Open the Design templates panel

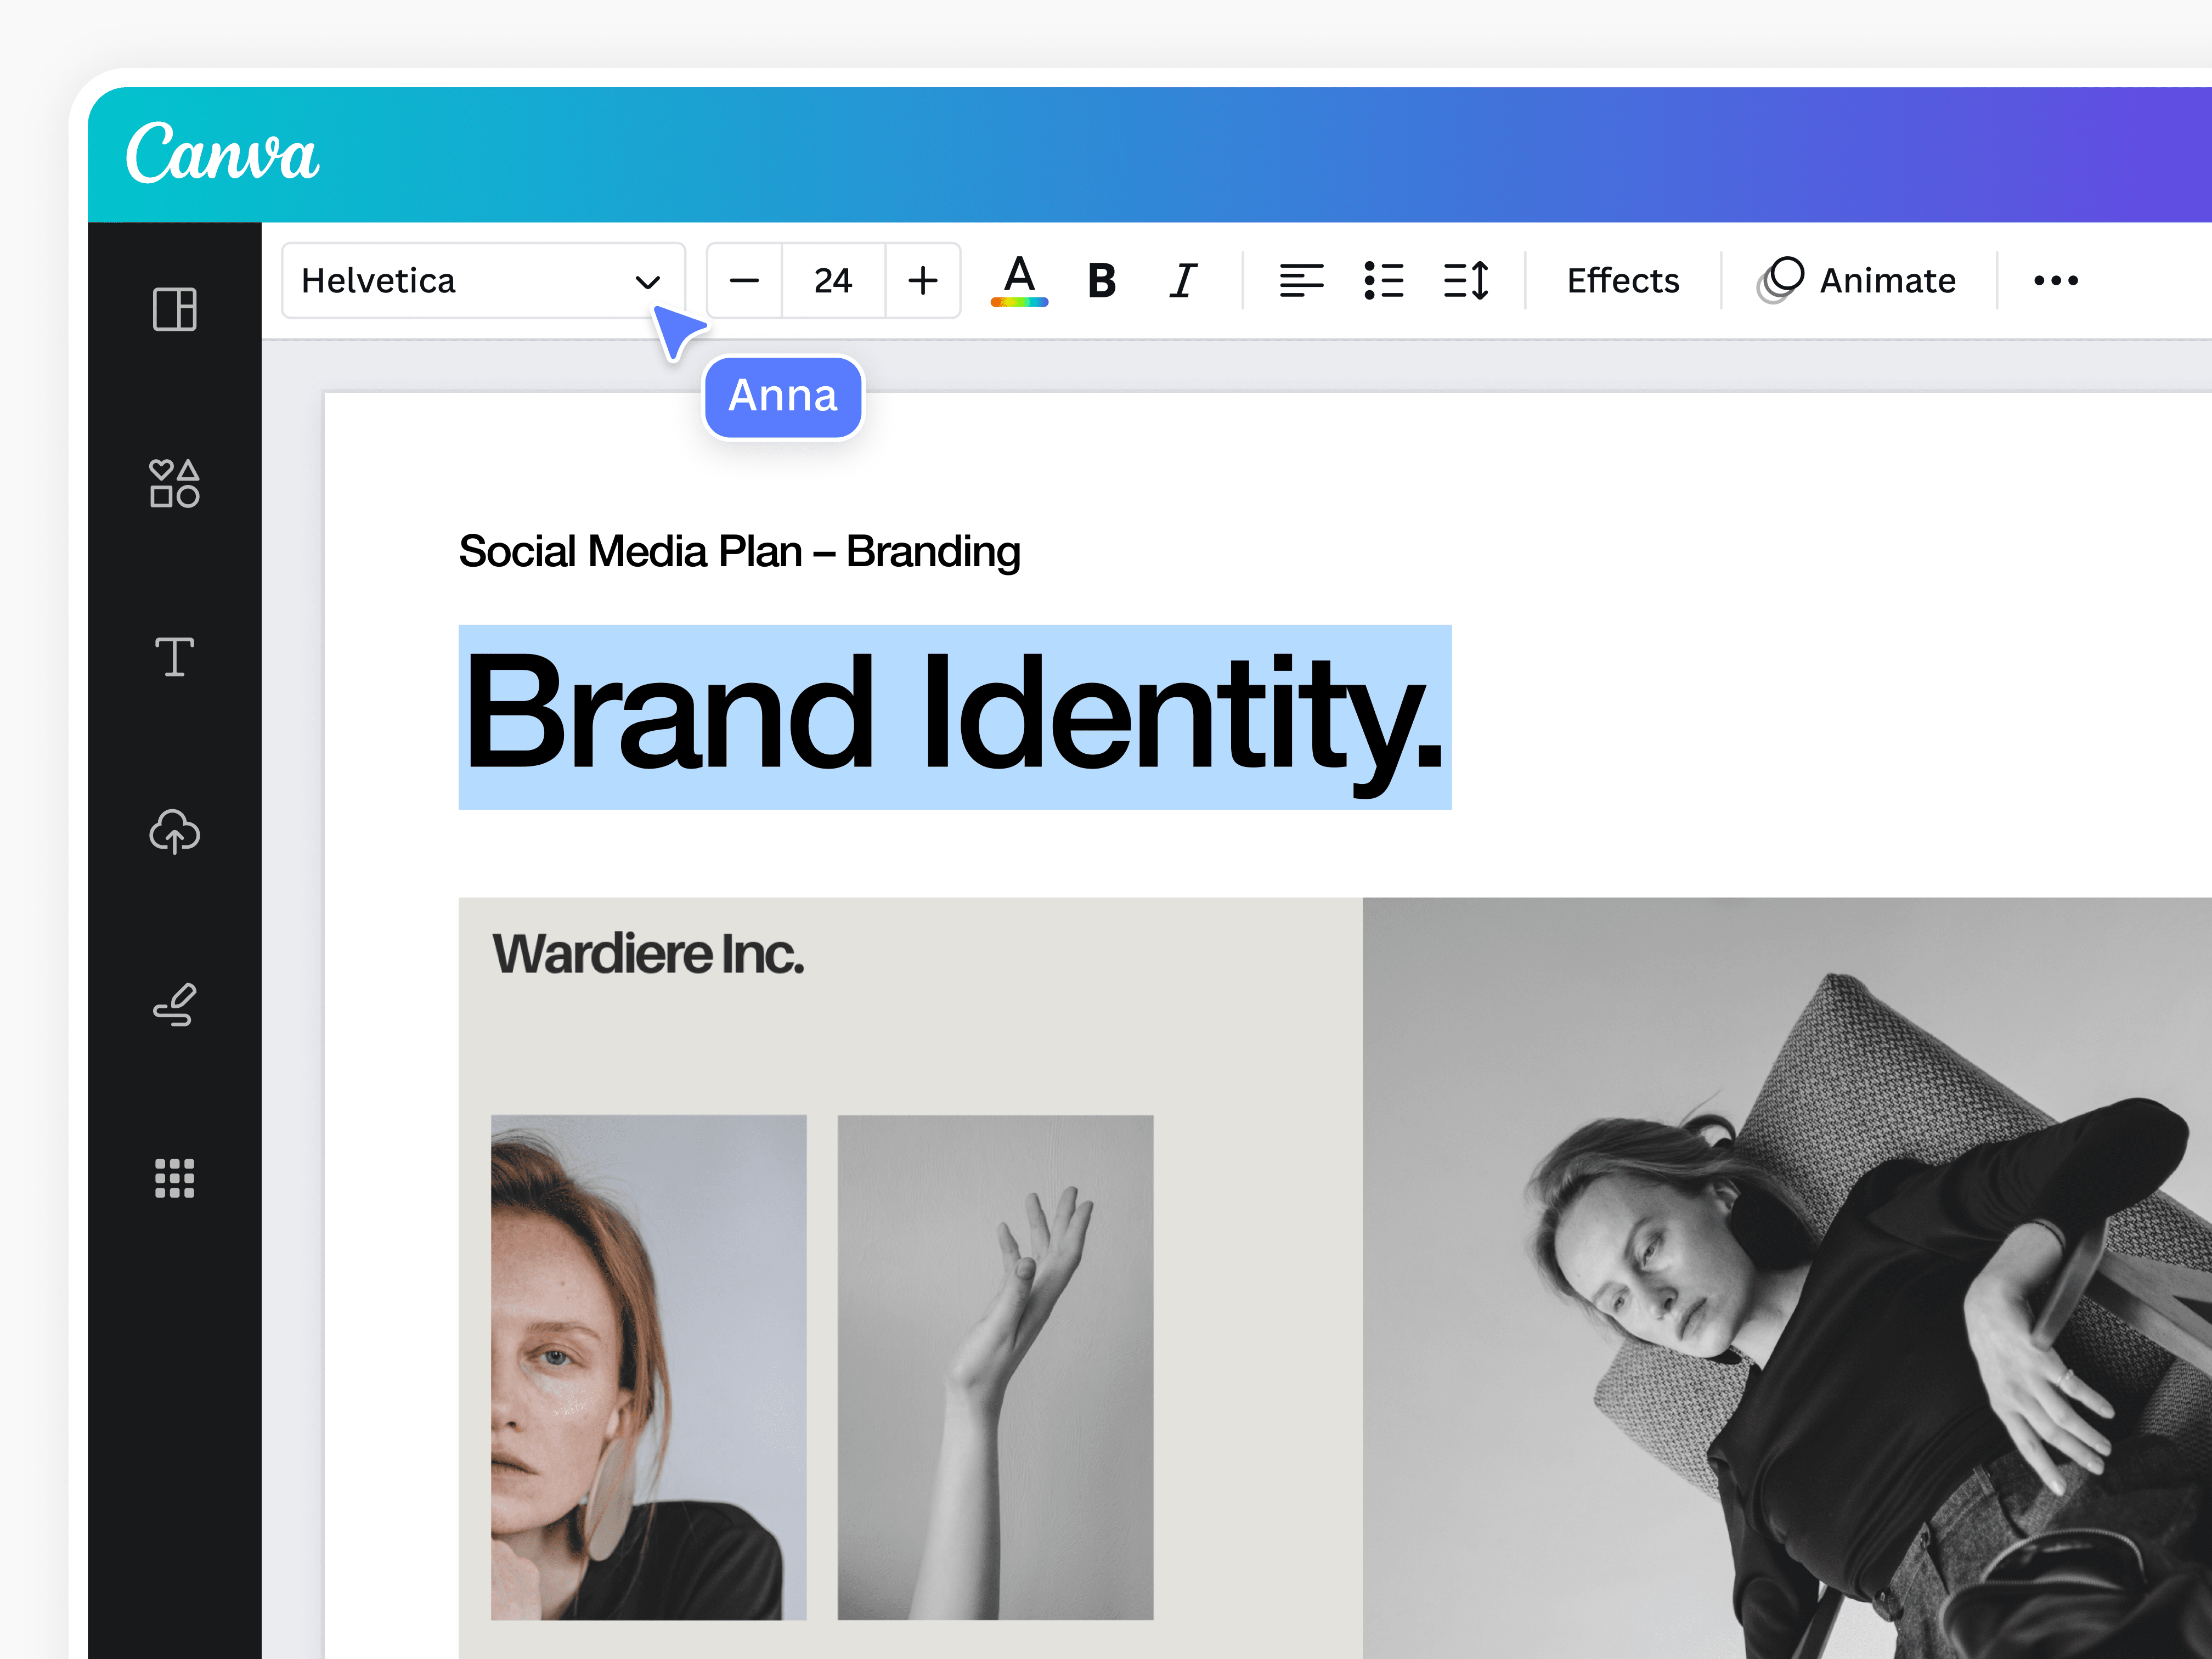coord(174,311)
